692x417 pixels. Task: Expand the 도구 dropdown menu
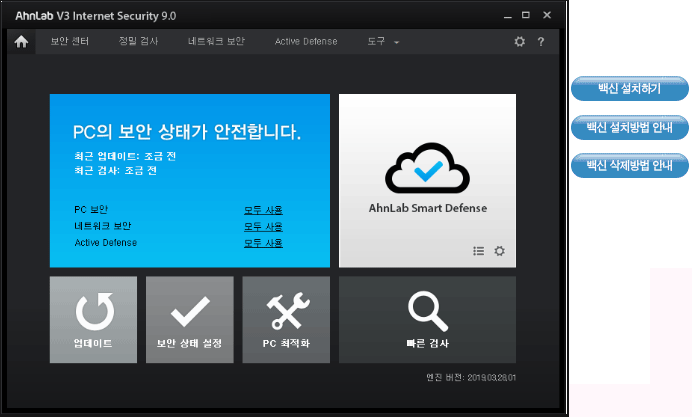[x=383, y=41]
